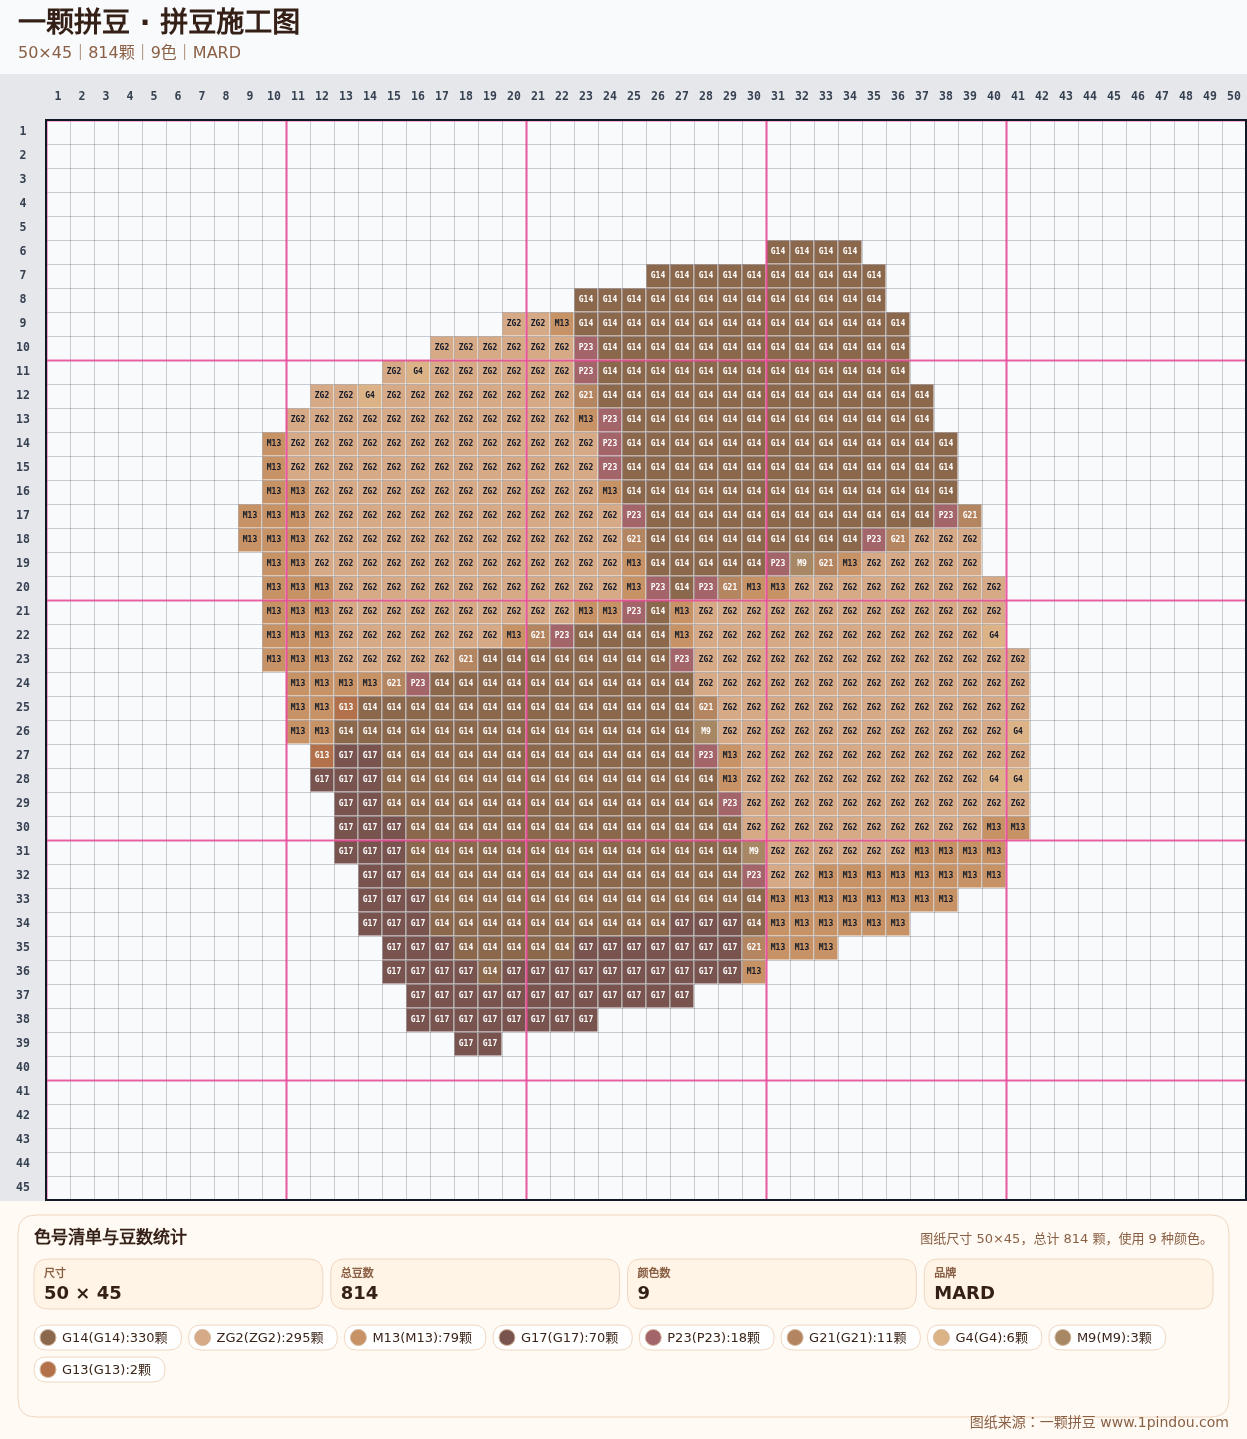The image size is (1247, 1439).
Task: Click column header number 1
Action: (58, 96)
